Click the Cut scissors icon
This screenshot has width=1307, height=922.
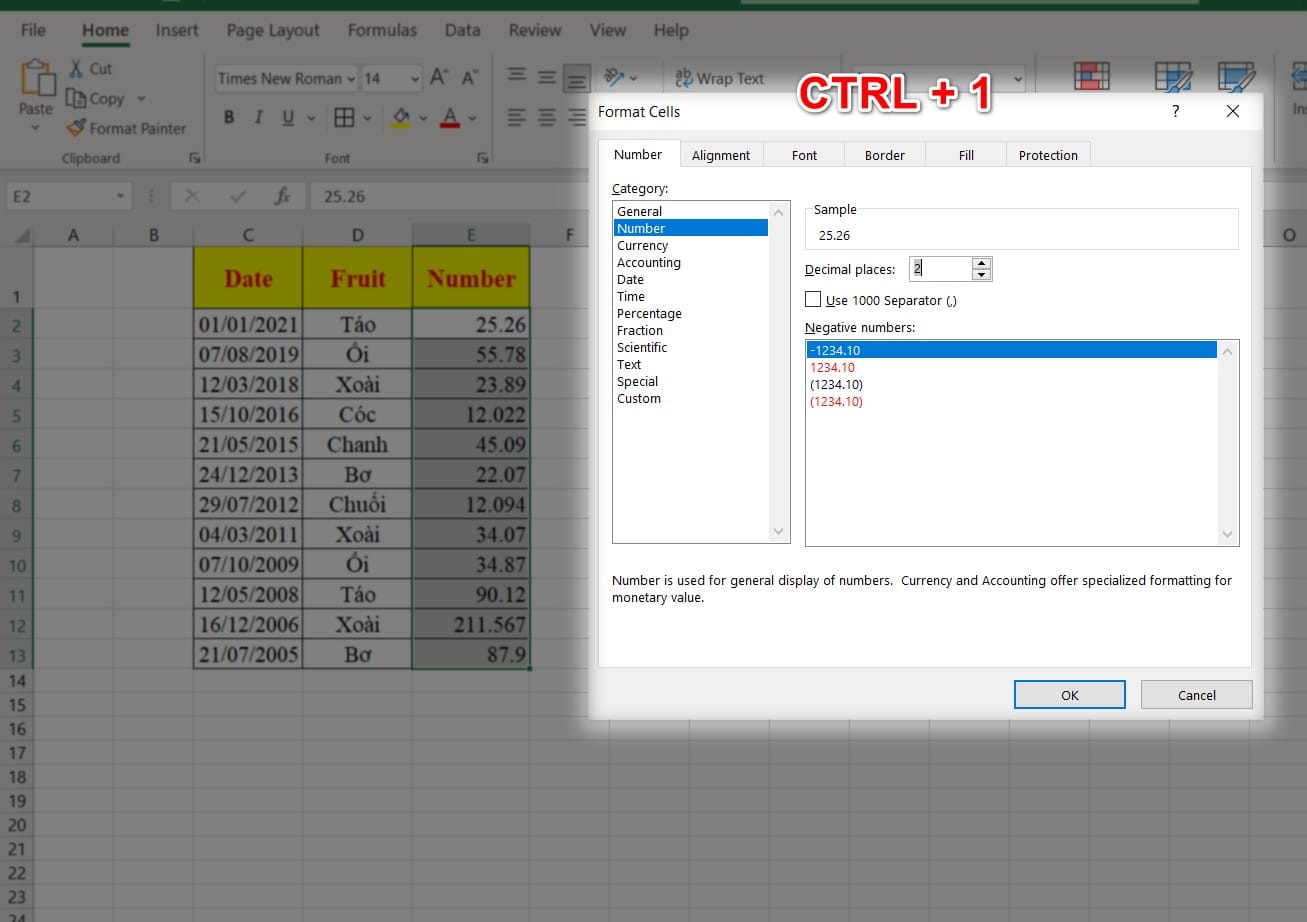click(x=76, y=69)
